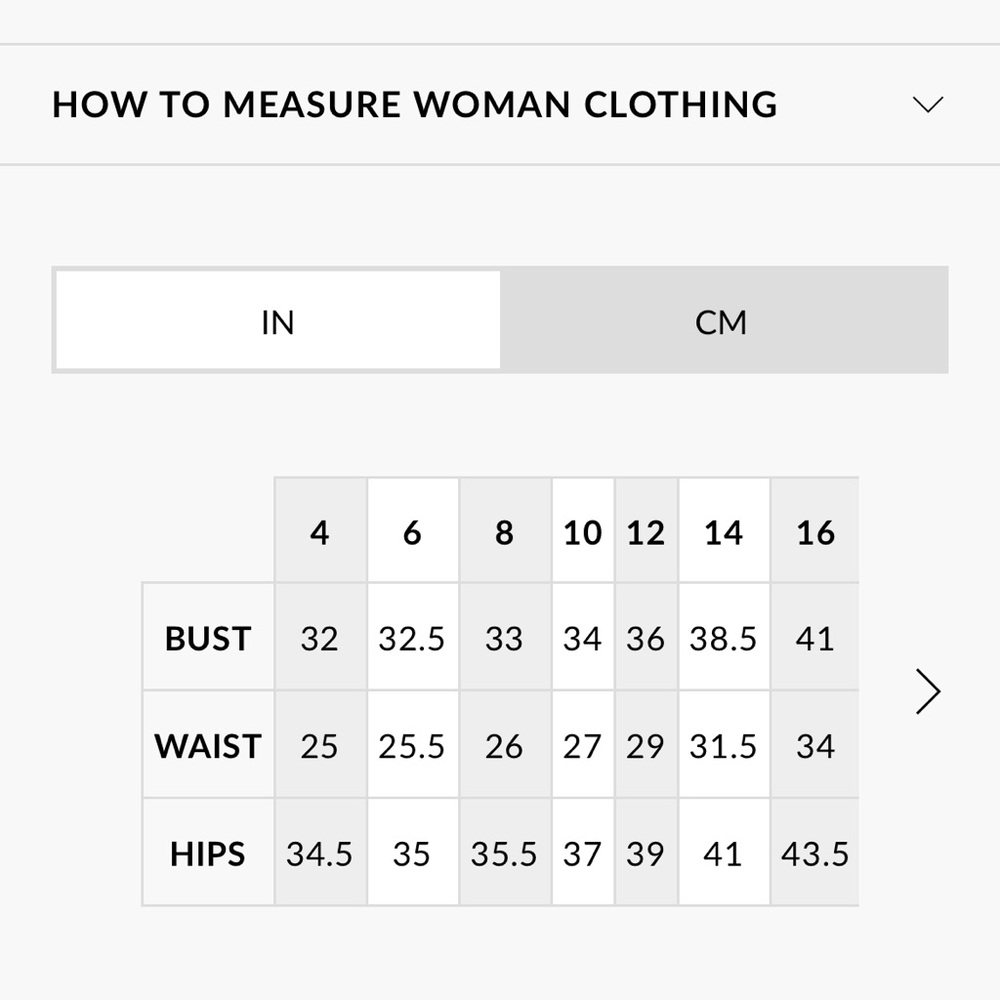Click the WAIST row label
Image resolution: width=1000 pixels, height=1000 pixels.
click(x=208, y=746)
